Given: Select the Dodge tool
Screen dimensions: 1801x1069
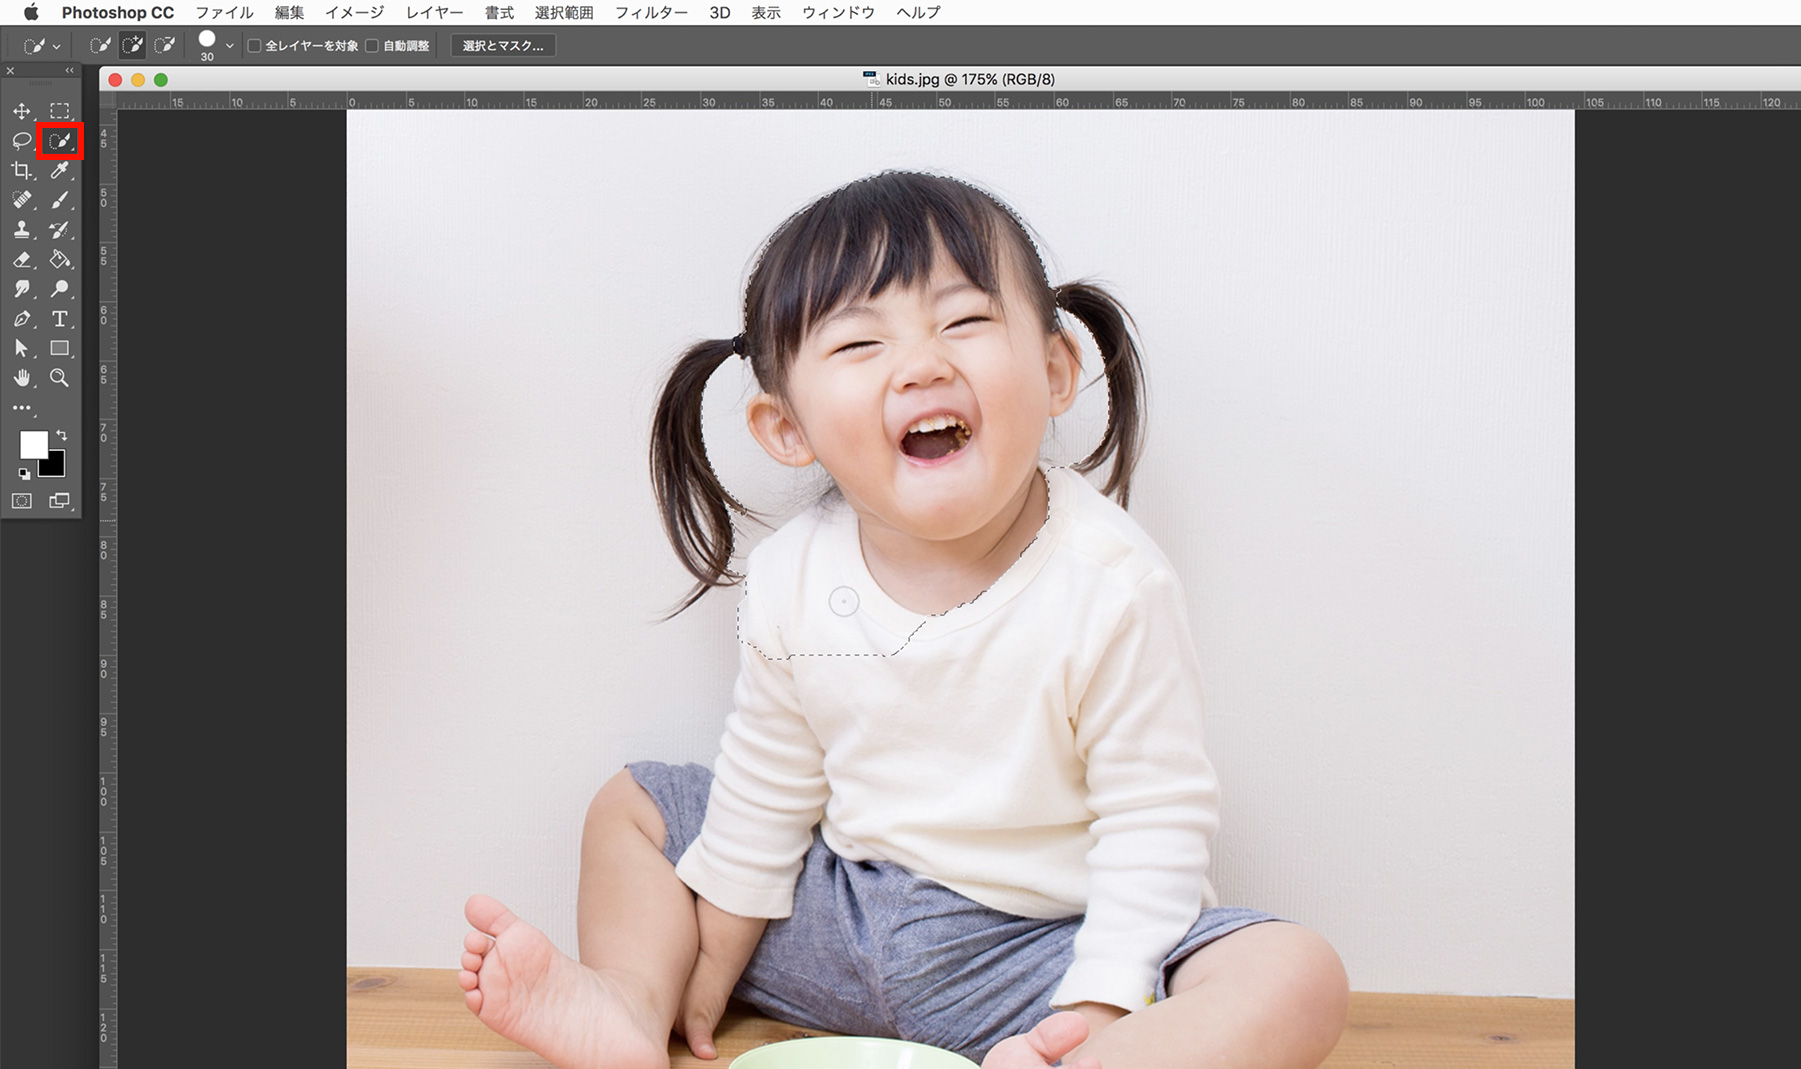Looking at the screenshot, I should (x=60, y=289).
